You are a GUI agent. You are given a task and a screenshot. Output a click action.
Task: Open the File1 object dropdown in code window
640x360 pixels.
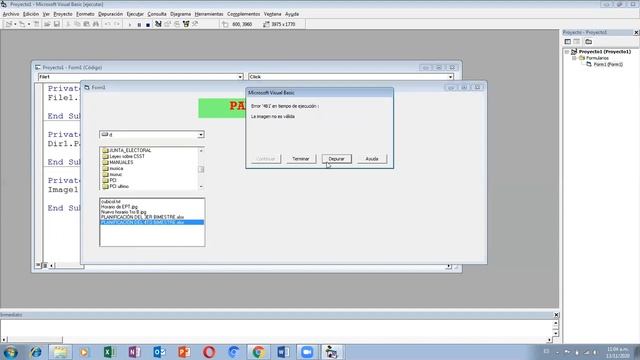(x=240, y=77)
